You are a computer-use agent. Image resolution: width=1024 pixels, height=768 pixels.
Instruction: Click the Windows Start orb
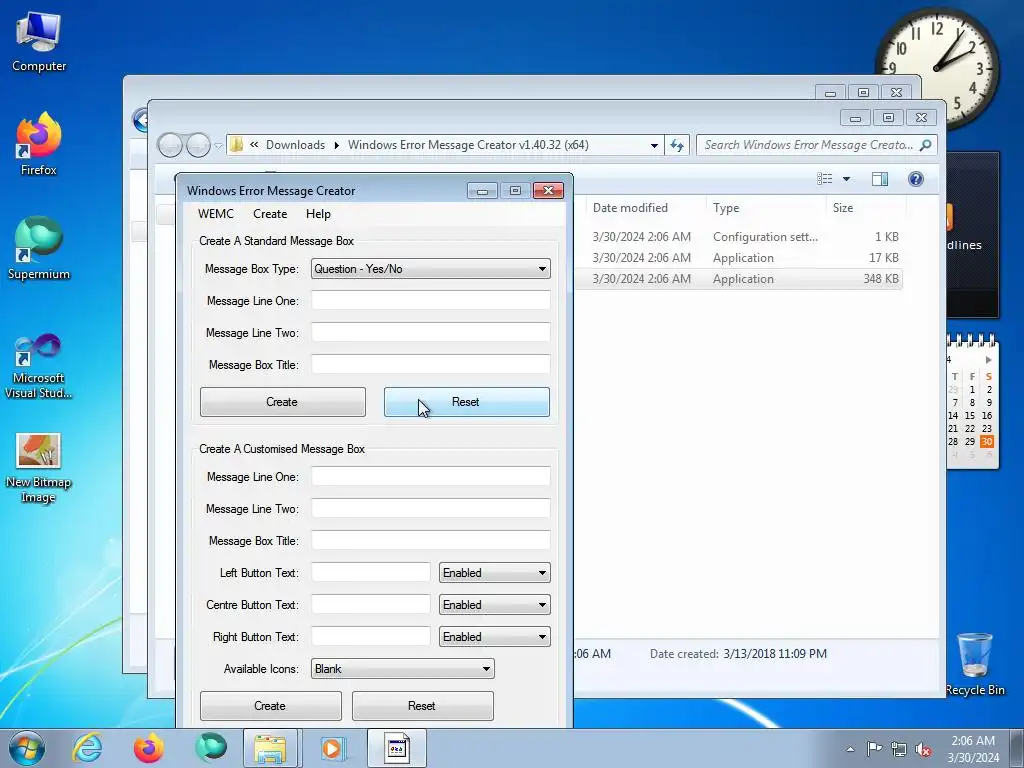[x=26, y=748]
